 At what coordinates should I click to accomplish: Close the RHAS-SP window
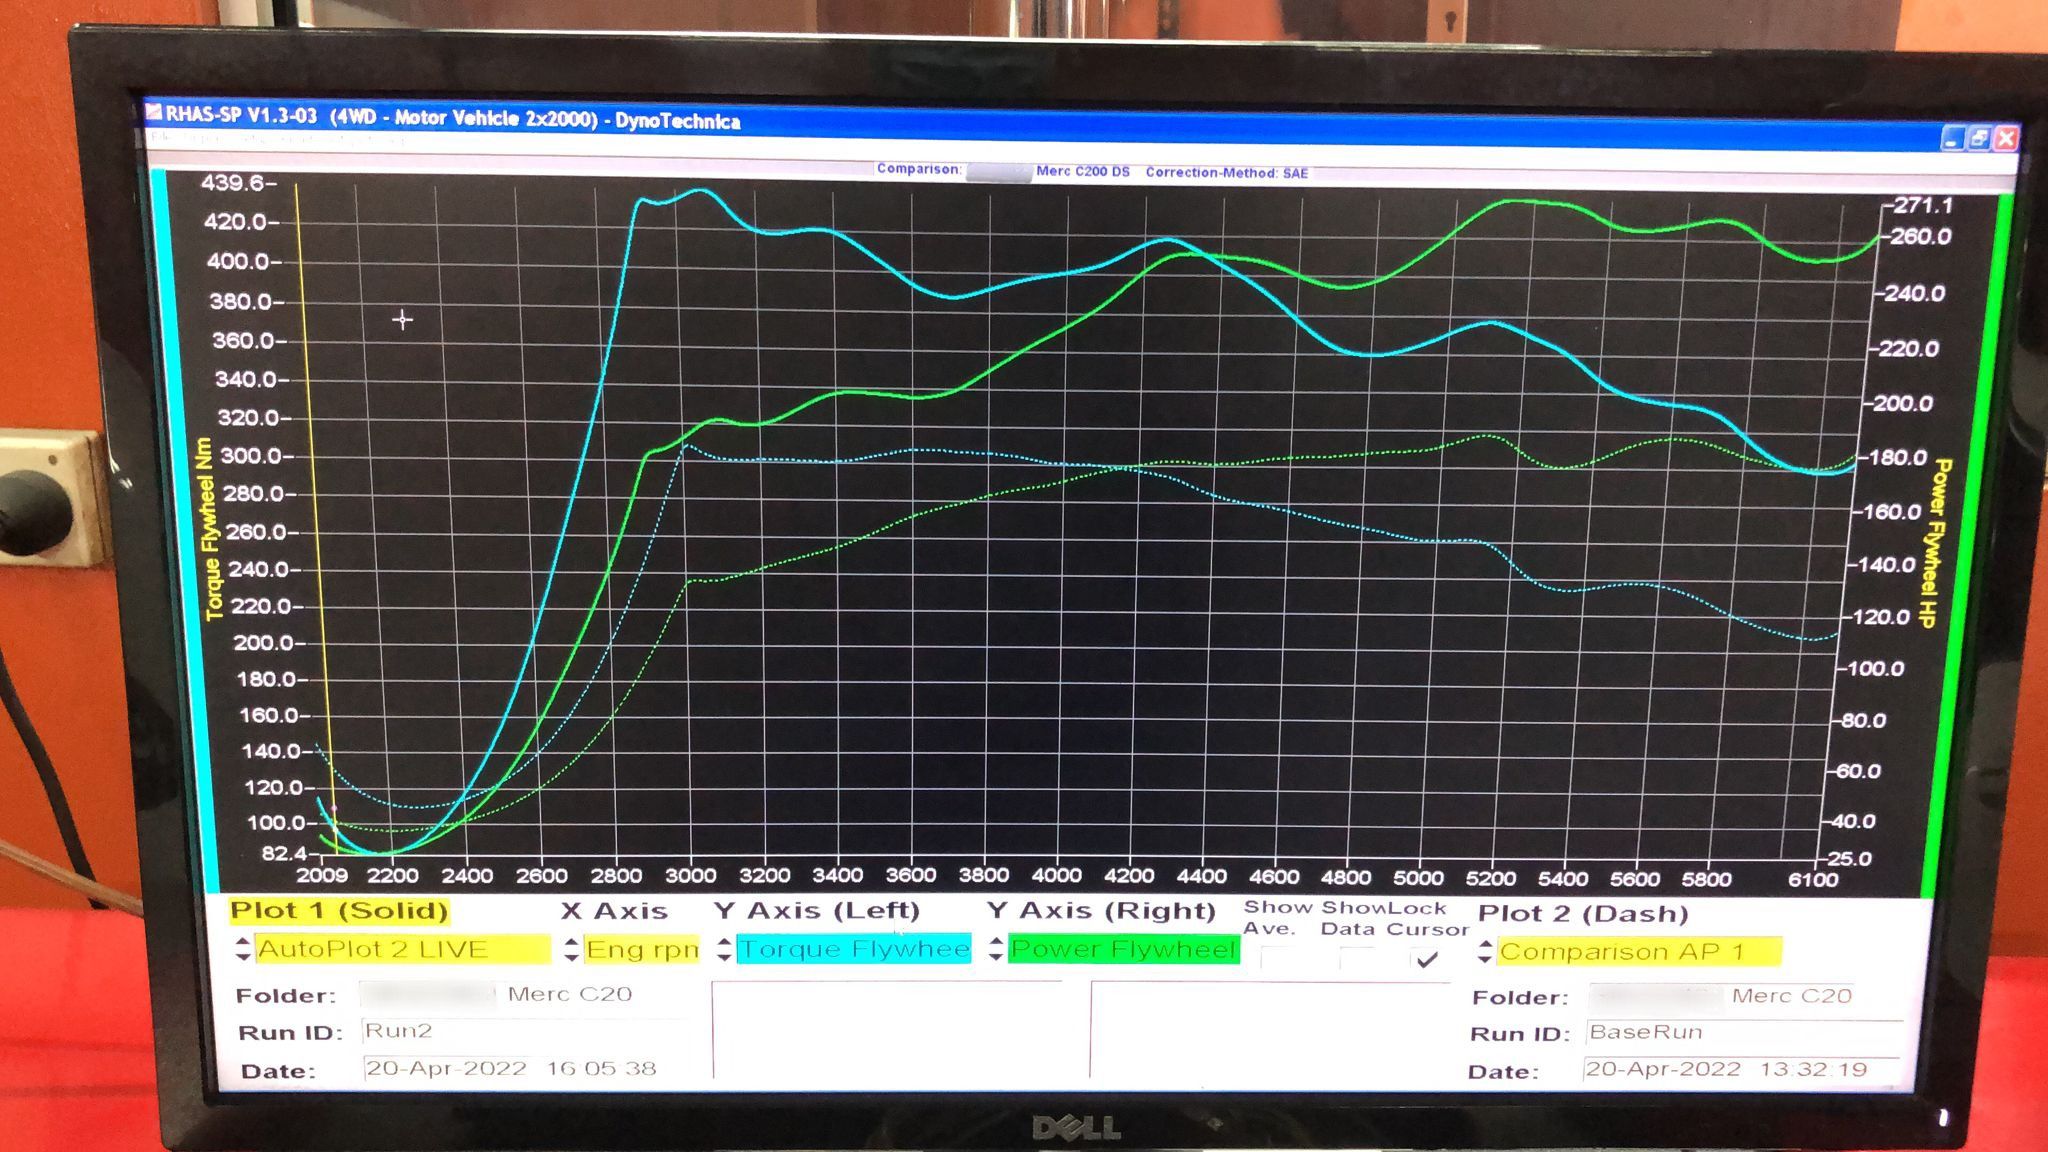click(2006, 139)
